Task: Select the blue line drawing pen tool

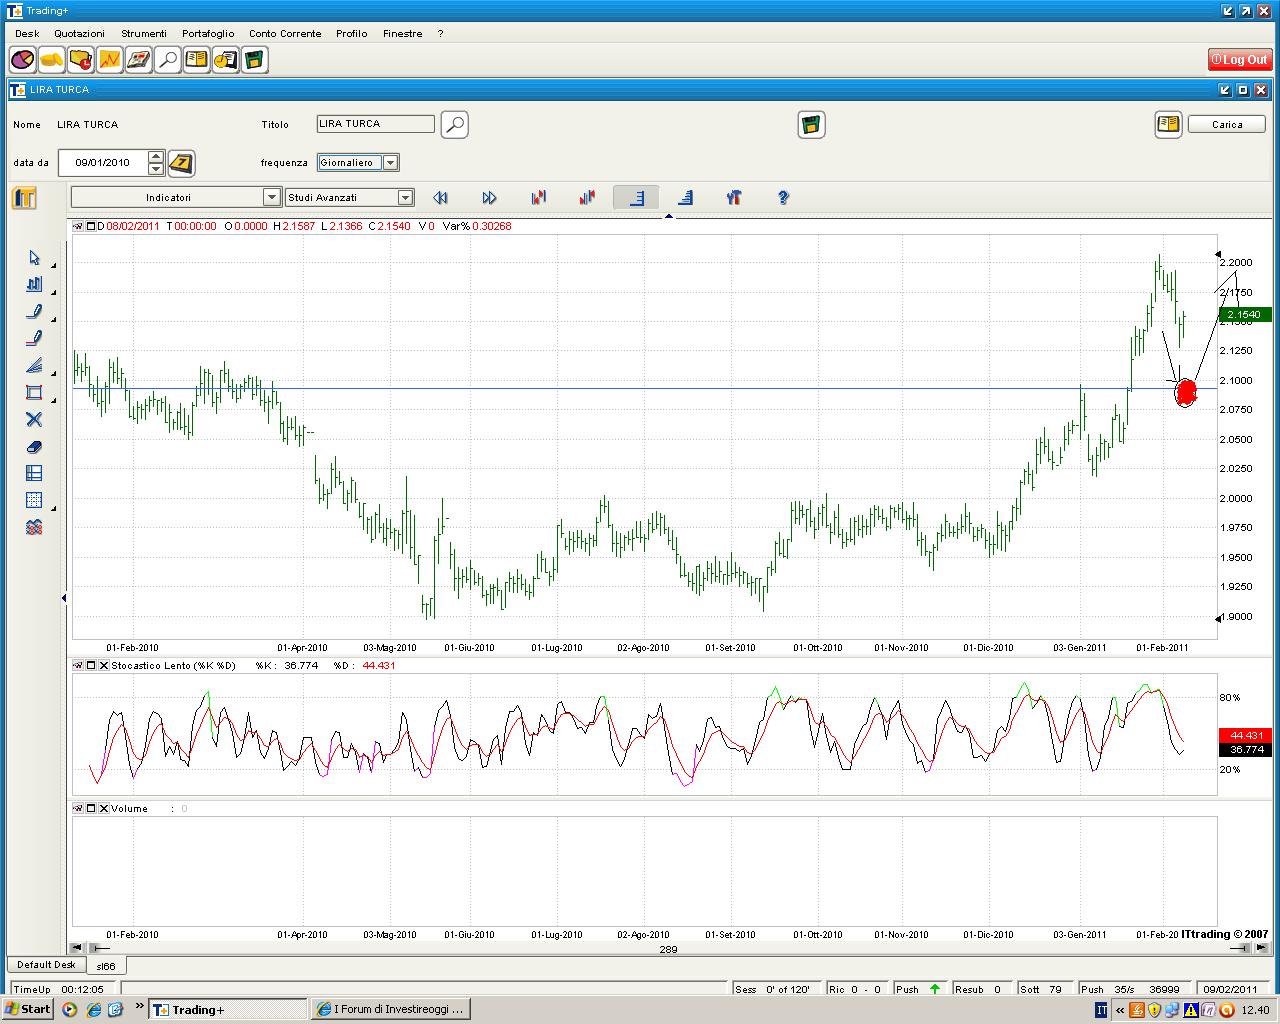Action: pyautogui.click(x=34, y=312)
